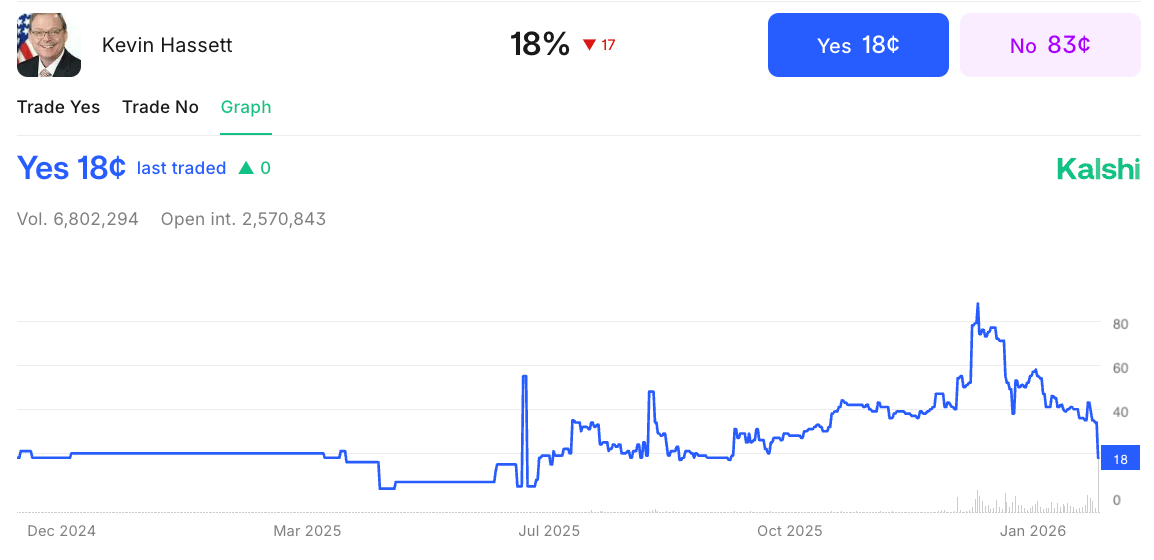Buy No at 83¢

click(x=1050, y=45)
